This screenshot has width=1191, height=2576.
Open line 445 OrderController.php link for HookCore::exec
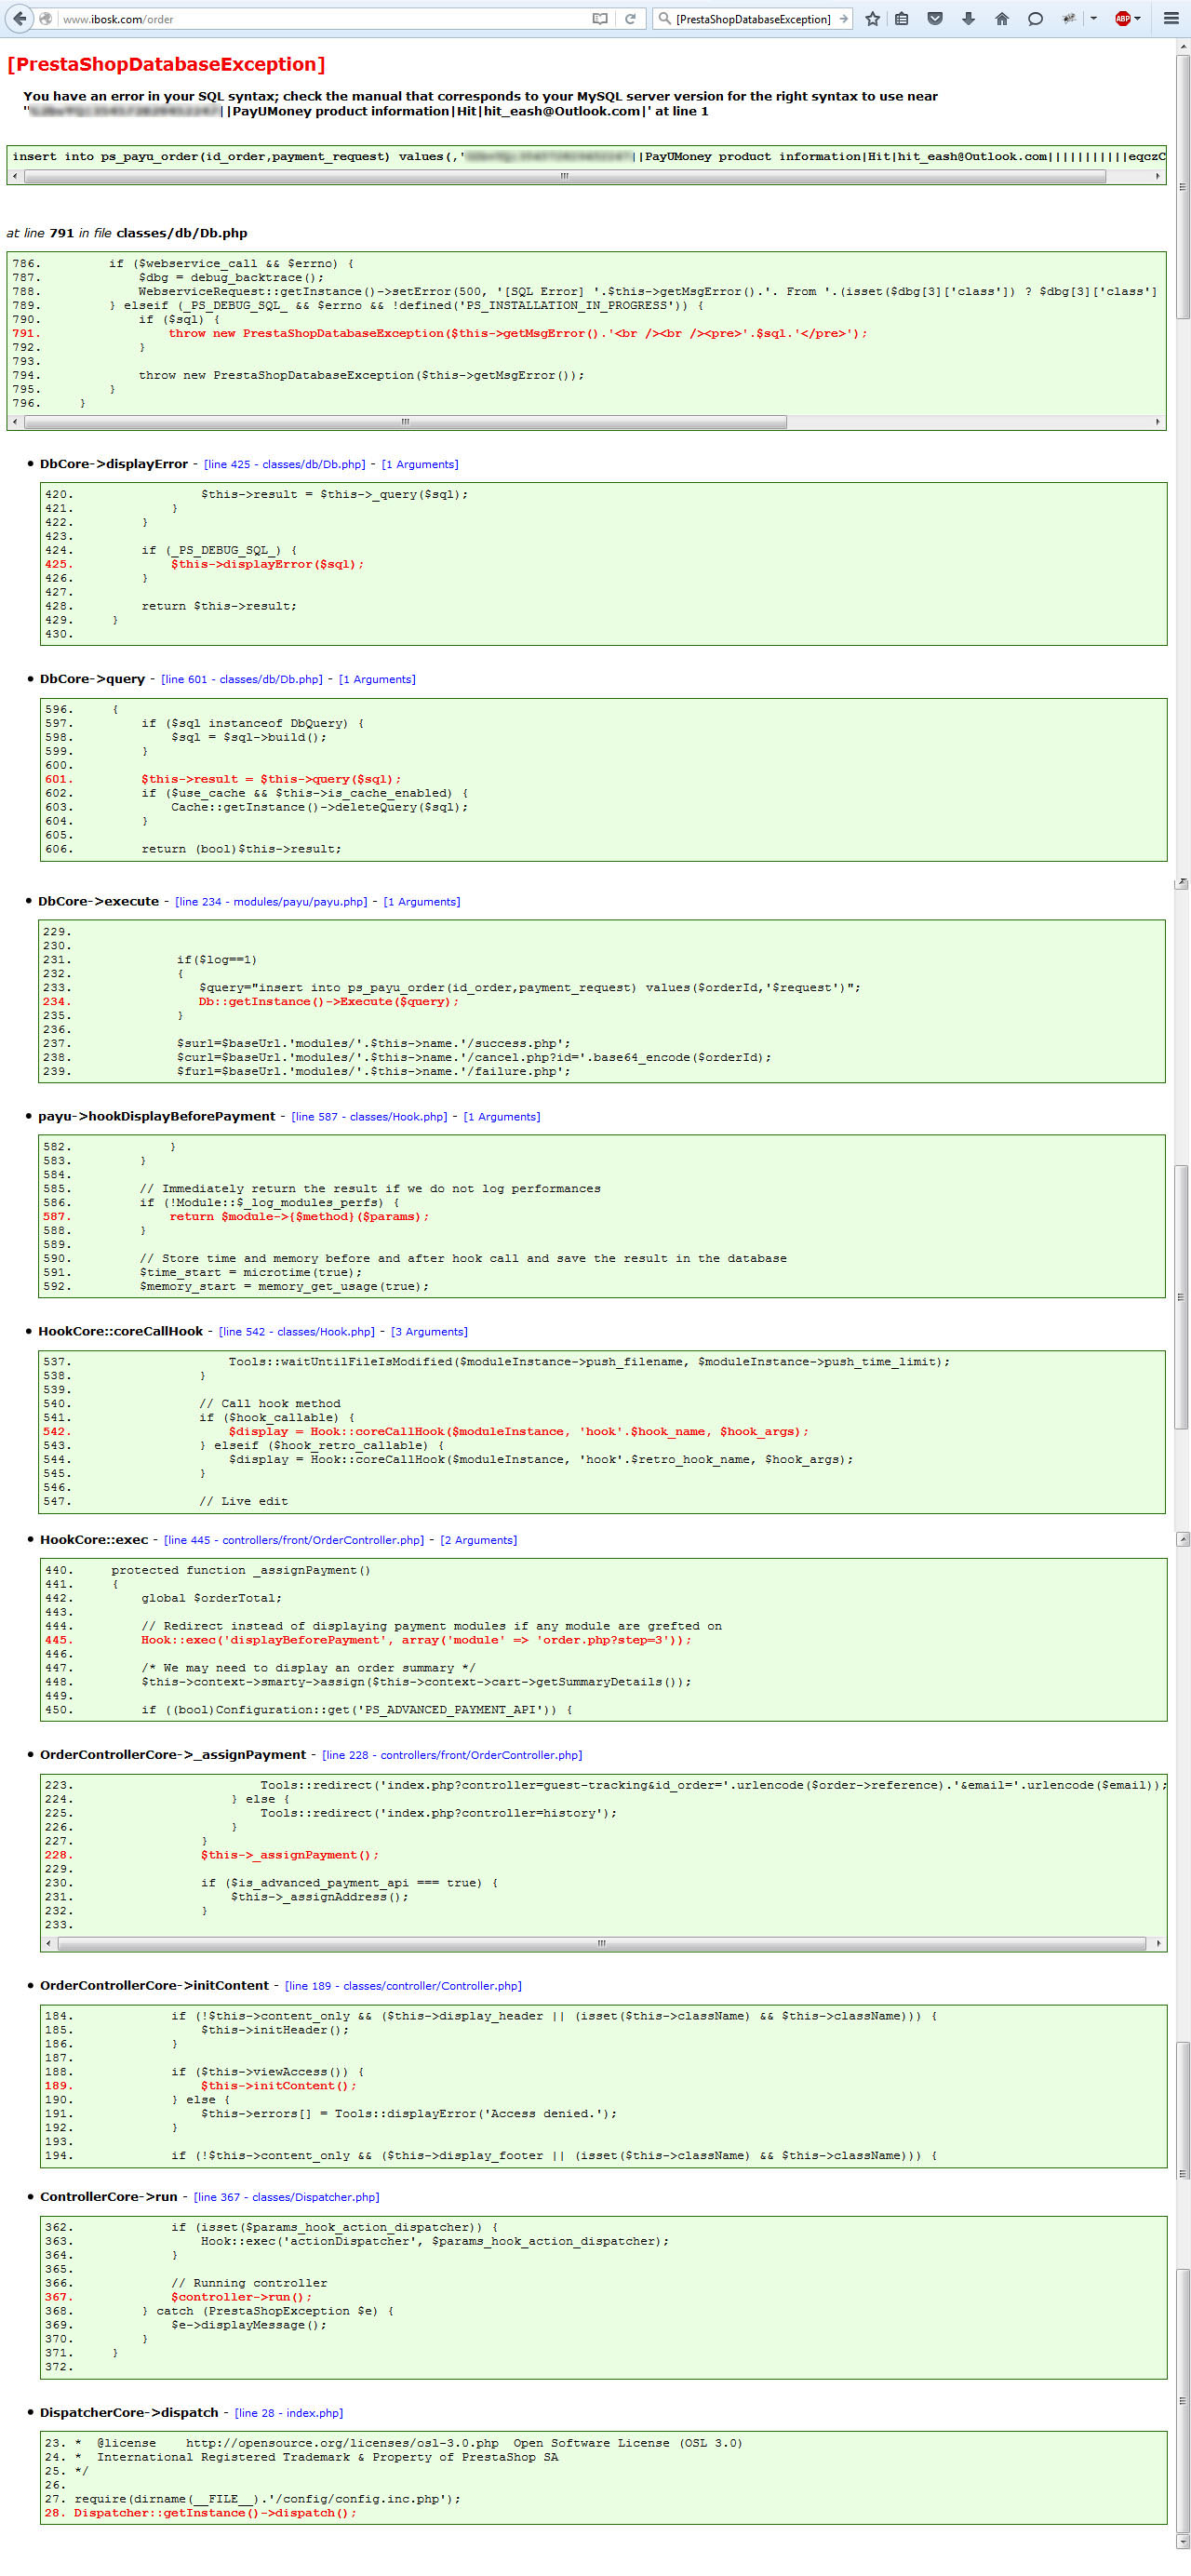coord(294,1540)
